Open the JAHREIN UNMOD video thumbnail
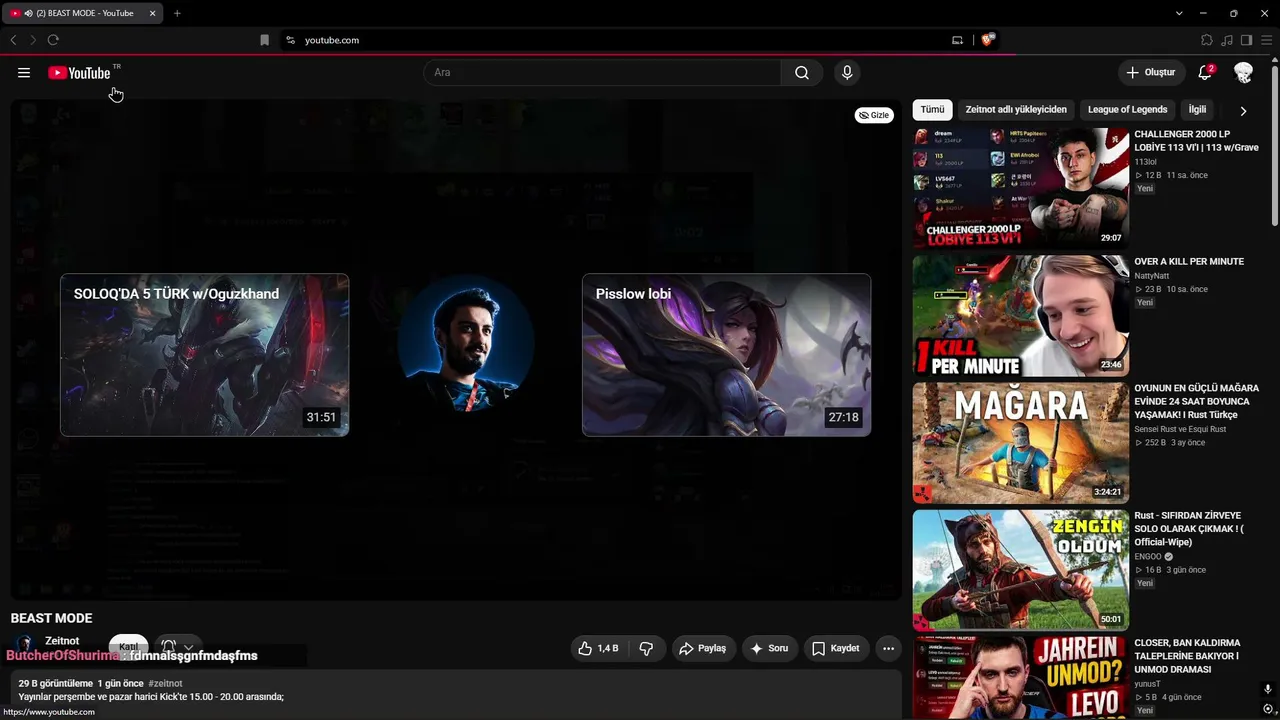1280x720 pixels. tap(1021, 678)
